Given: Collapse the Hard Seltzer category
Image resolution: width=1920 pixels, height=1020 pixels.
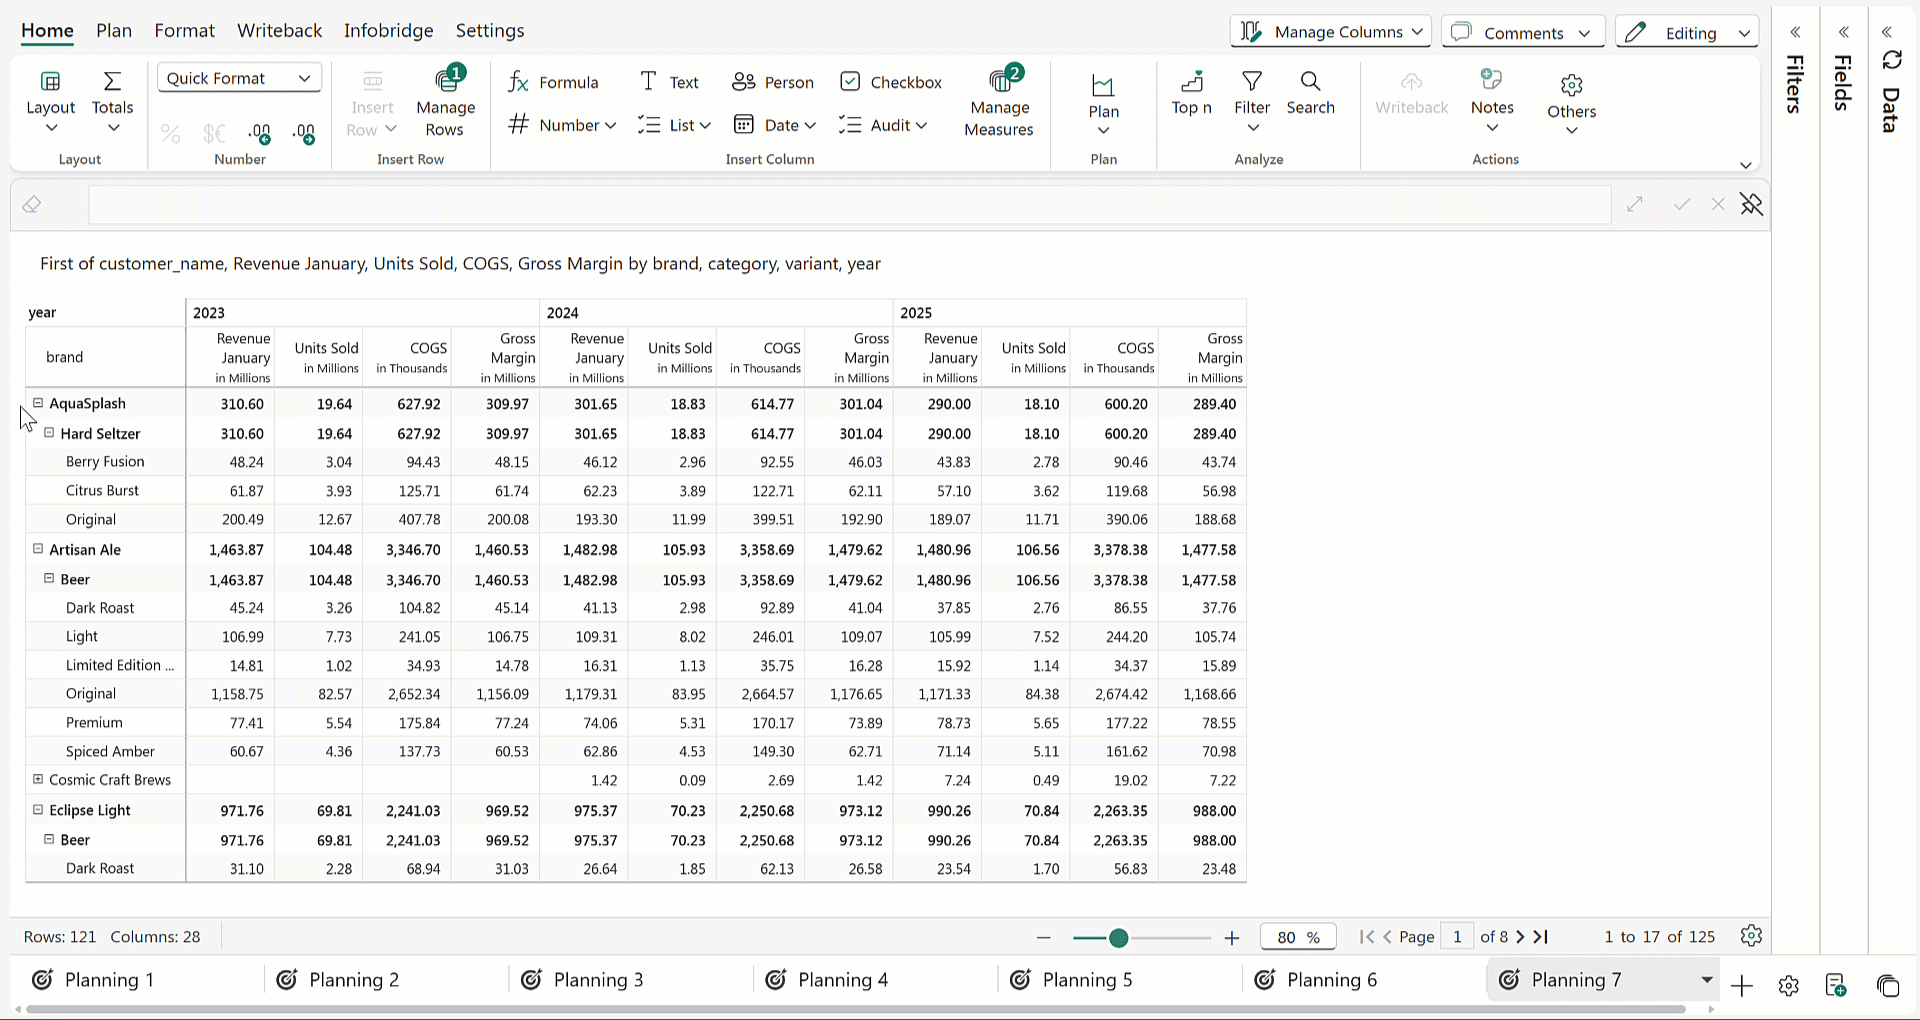Looking at the screenshot, I should 49,433.
